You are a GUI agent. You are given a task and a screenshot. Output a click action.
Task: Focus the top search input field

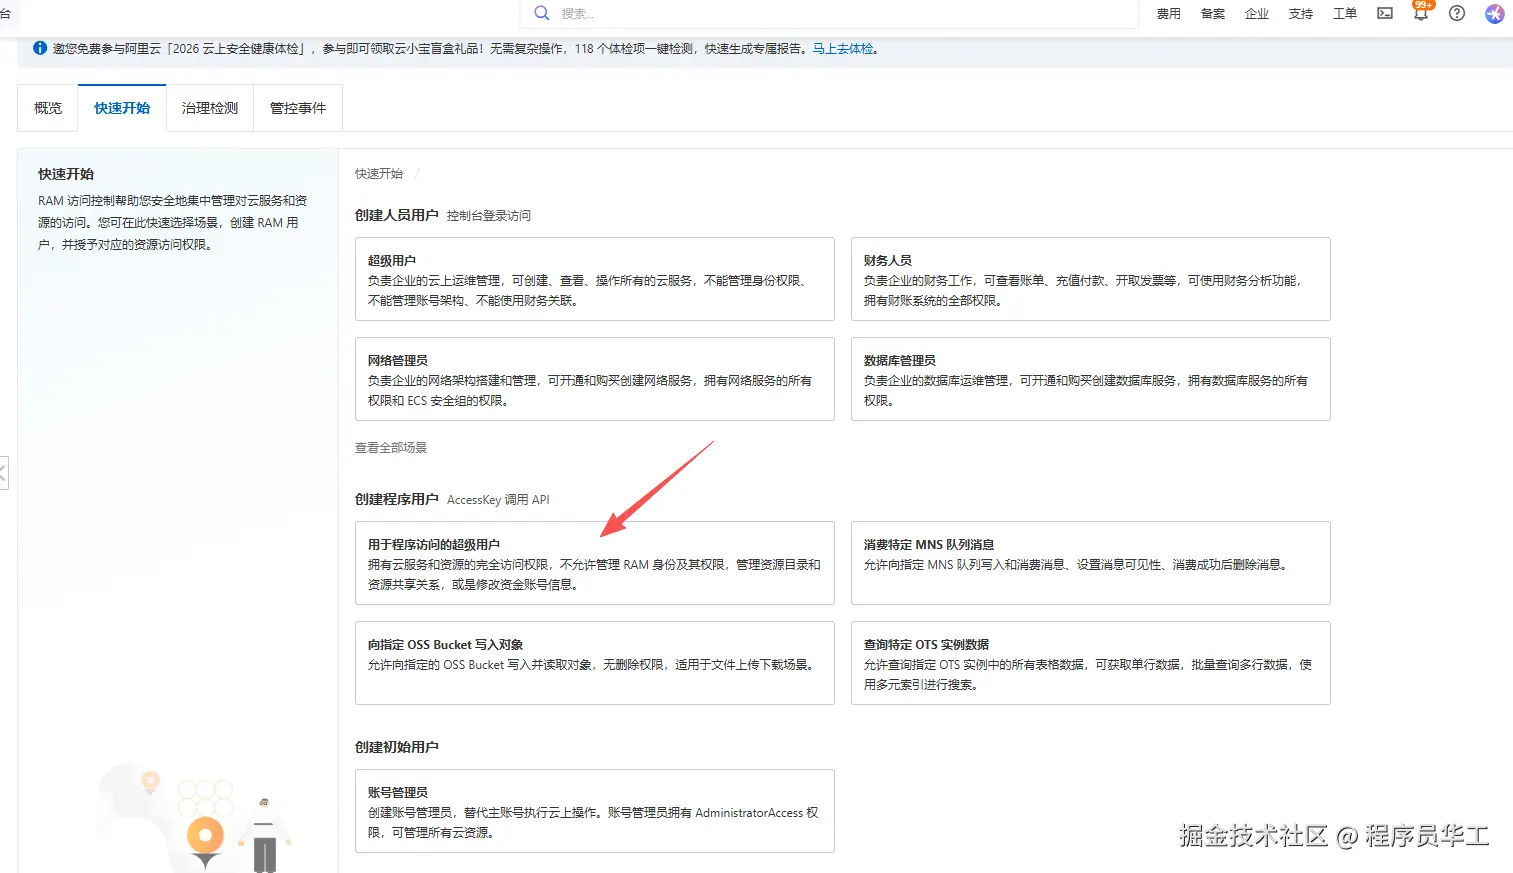828,13
